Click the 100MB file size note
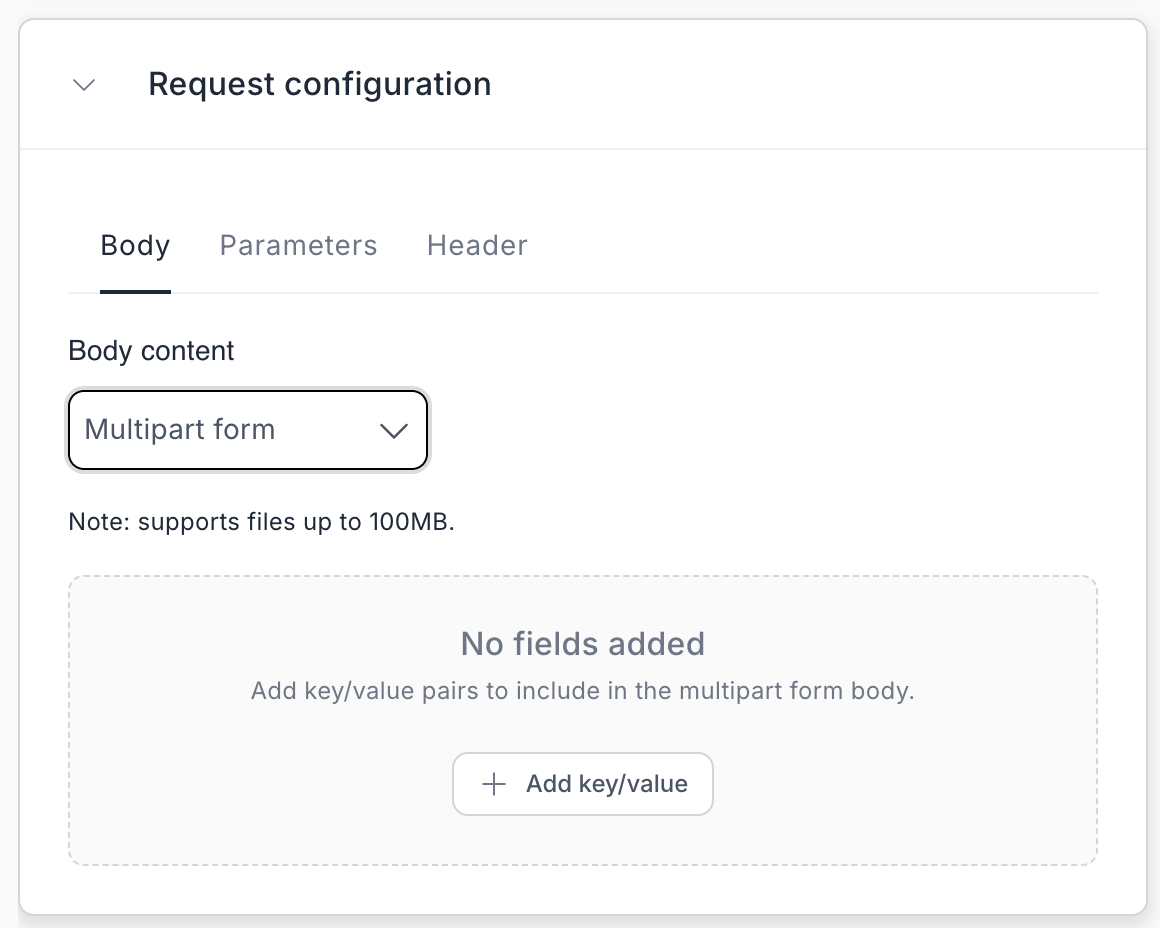1160x928 pixels. (x=261, y=522)
